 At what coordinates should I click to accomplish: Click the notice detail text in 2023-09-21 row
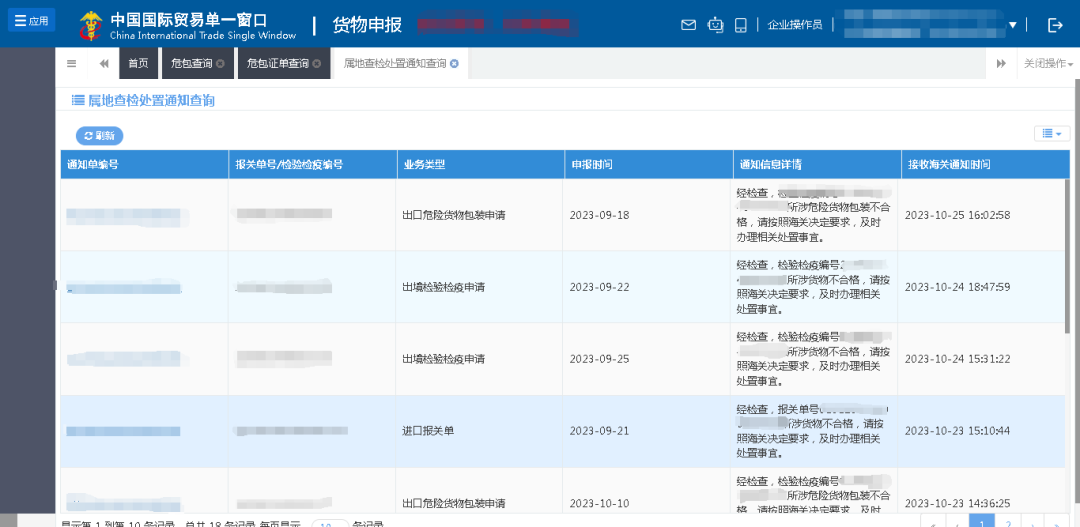[814, 431]
